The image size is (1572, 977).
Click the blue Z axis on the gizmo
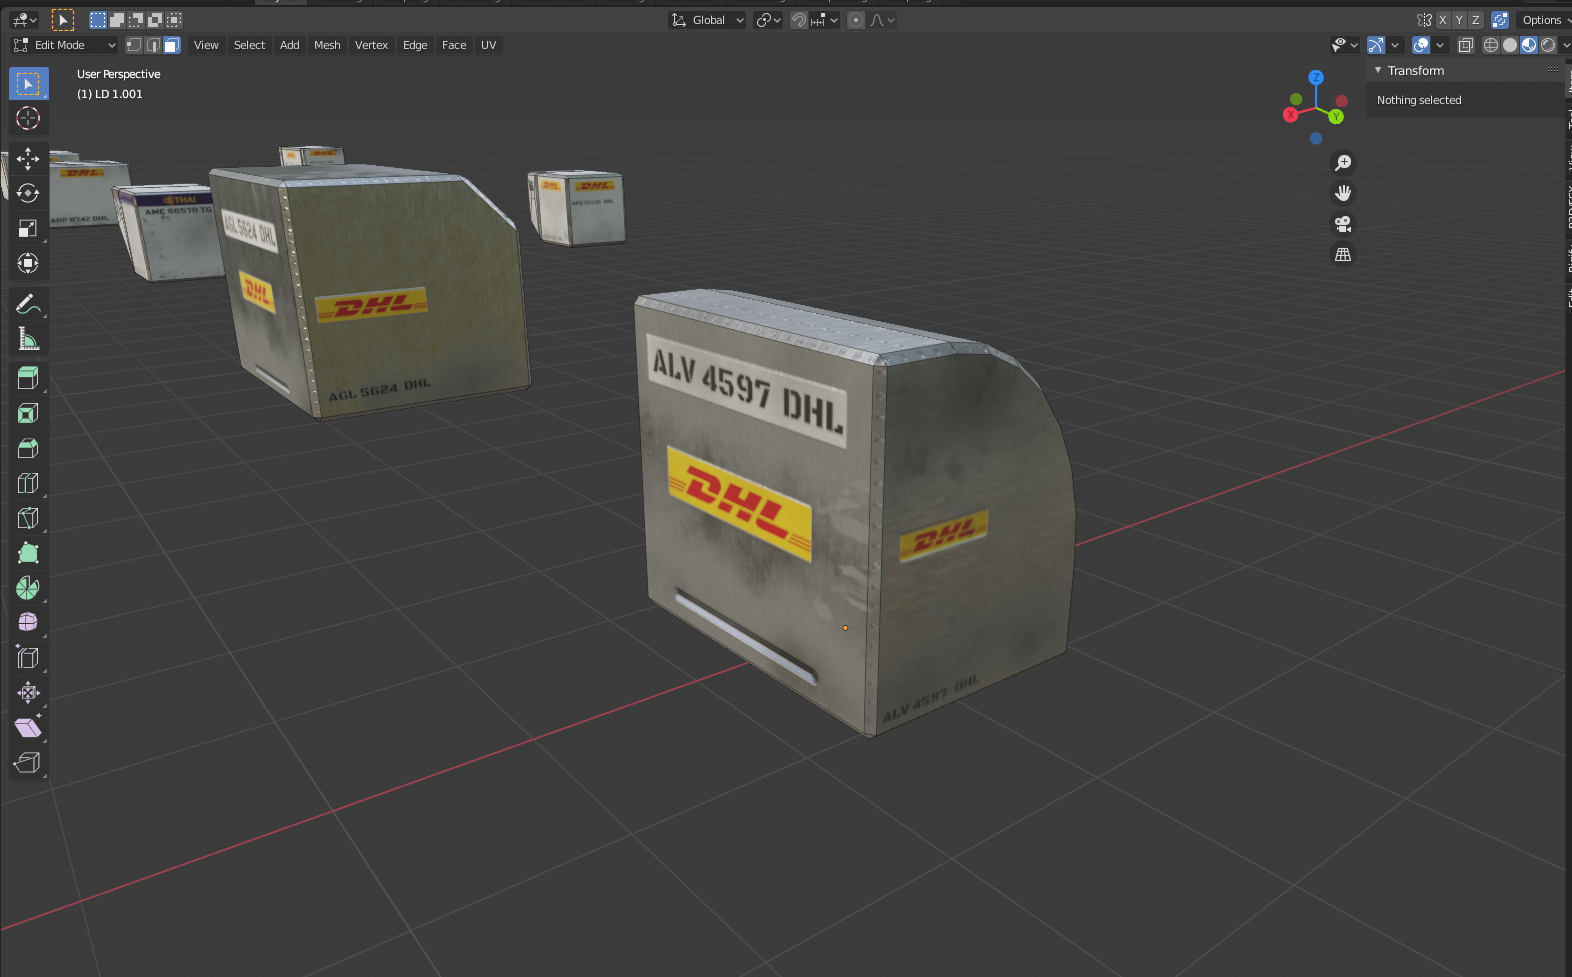(x=1316, y=77)
